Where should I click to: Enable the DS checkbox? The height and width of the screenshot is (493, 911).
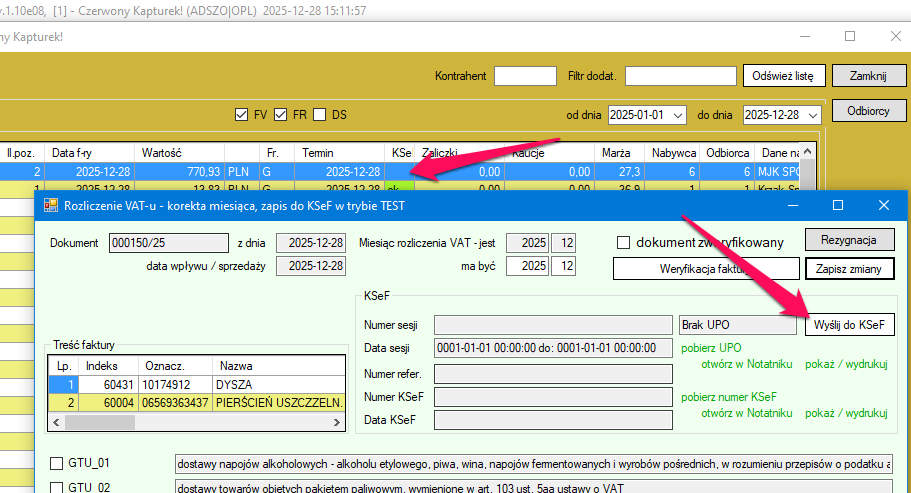pos(320,115)
